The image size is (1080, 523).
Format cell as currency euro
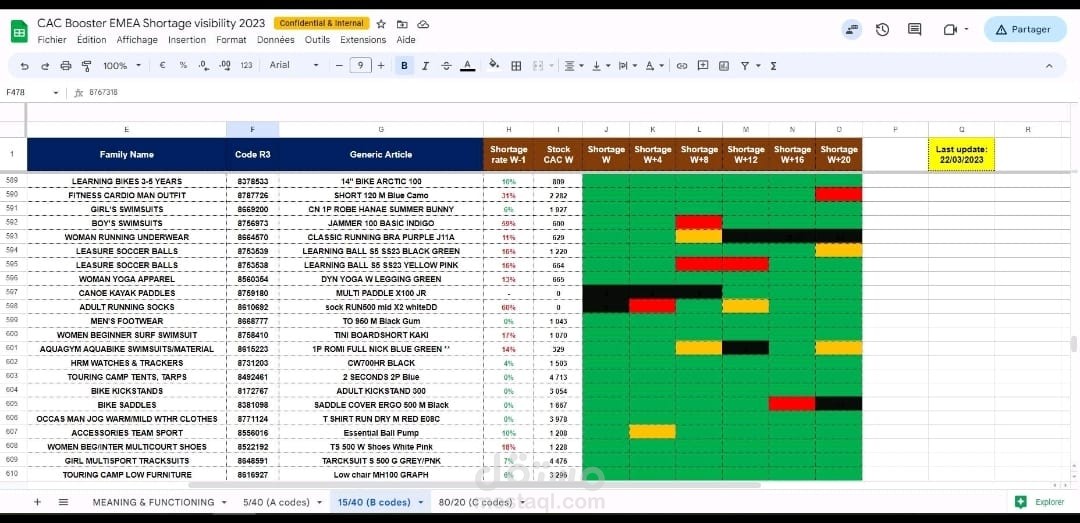click(x=163, y=65)
